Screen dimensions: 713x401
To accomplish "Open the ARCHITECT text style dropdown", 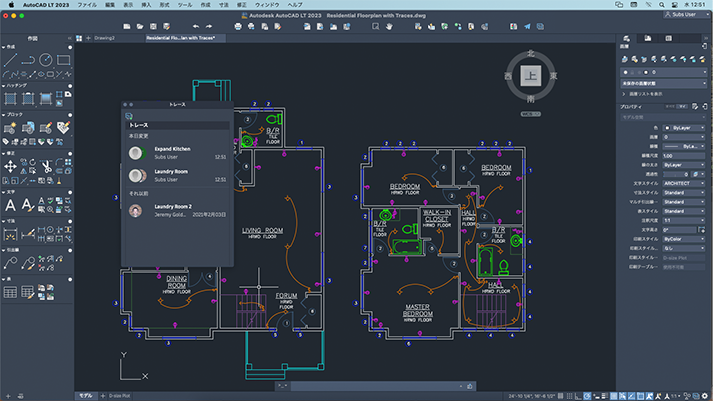I will [x=684, y=183].
